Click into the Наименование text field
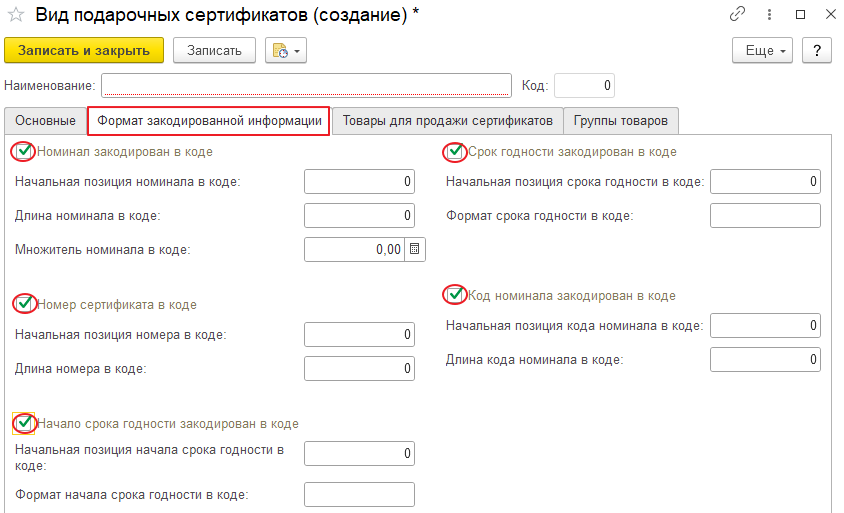This screenshot has width=844, height=513. point(306,86)
